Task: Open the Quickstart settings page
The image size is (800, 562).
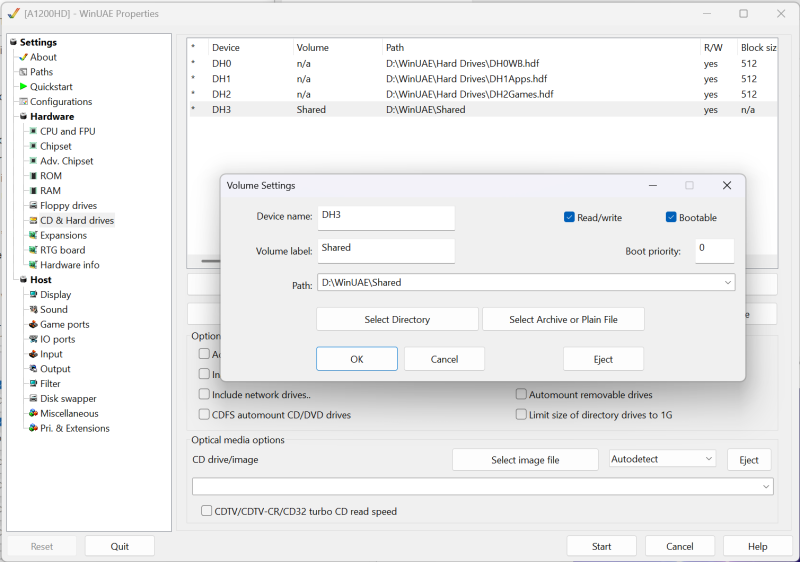Action: [x=51, y=87]
